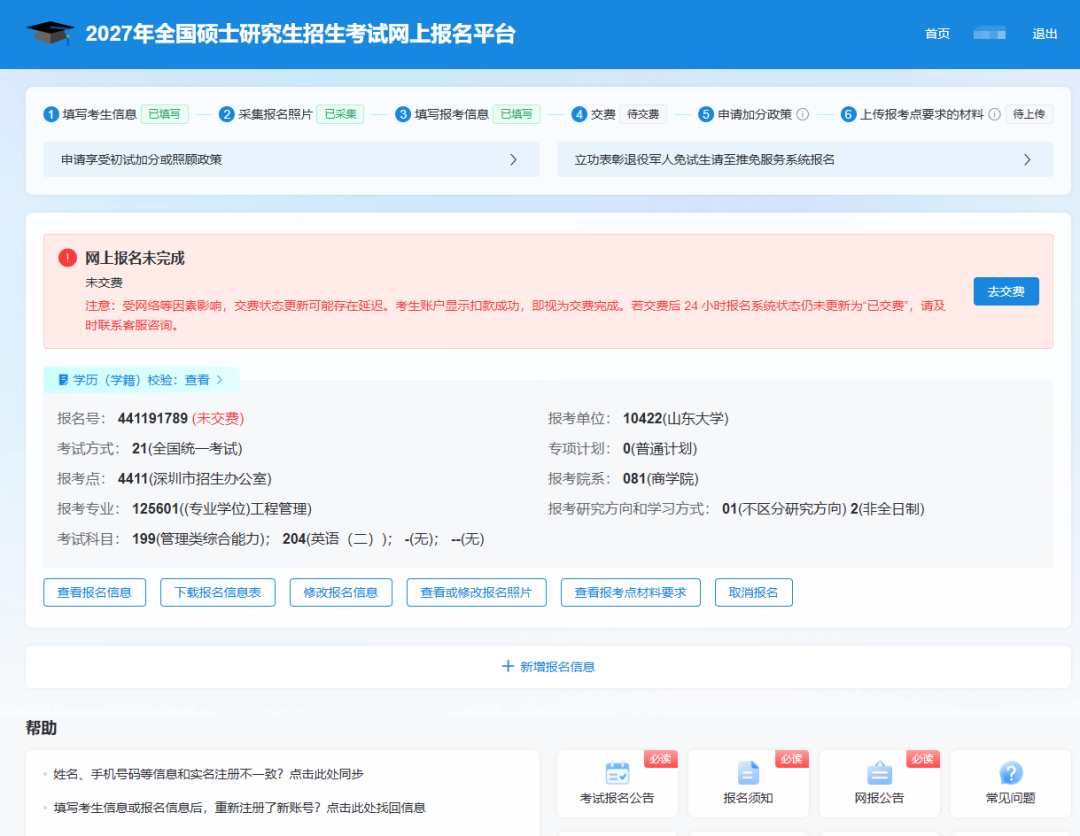The height and width of the screenshot is (836, 1080).
Task: Click the 必读 tag on 网报公告
Action: pyautogui.click(x=922, y=758)
